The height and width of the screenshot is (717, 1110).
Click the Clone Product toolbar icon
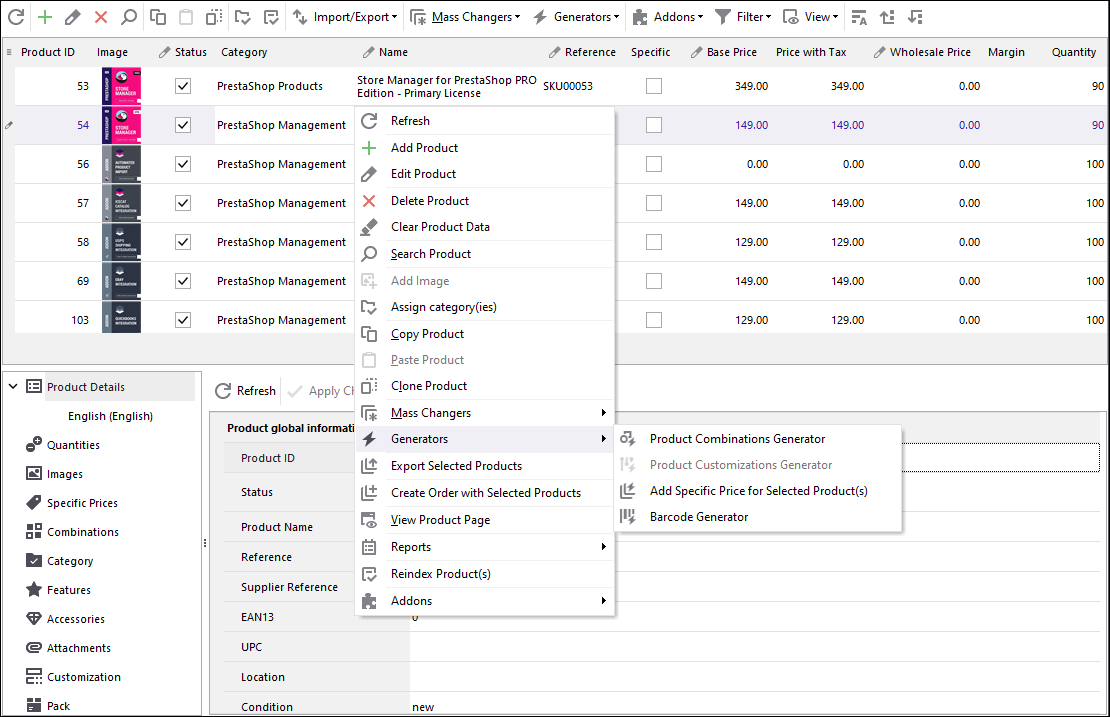(214, 17)
